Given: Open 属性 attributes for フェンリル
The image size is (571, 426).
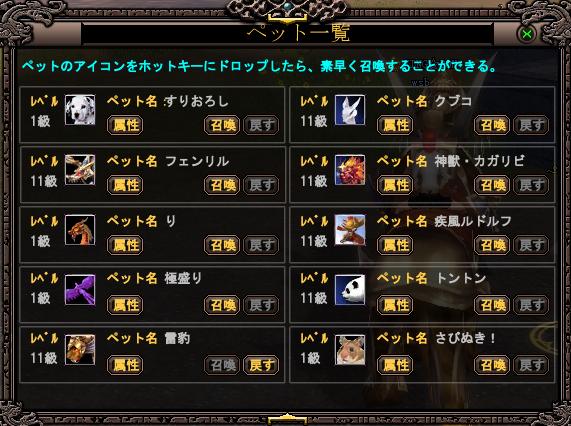Looking at the screenshot, I should coord(125,185).
